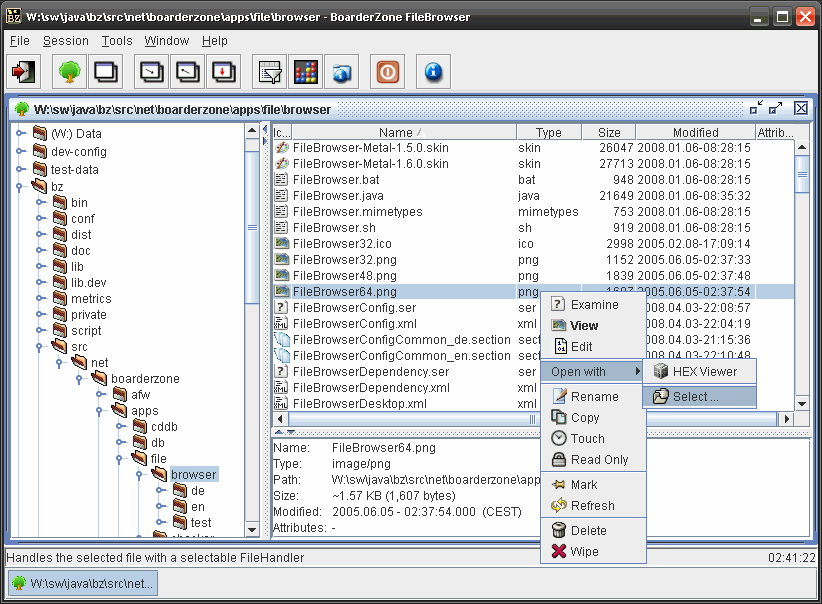Viewport: 822px width, 604px height.
Task: Collapse the bz tree node
Action: click(19, 186)
